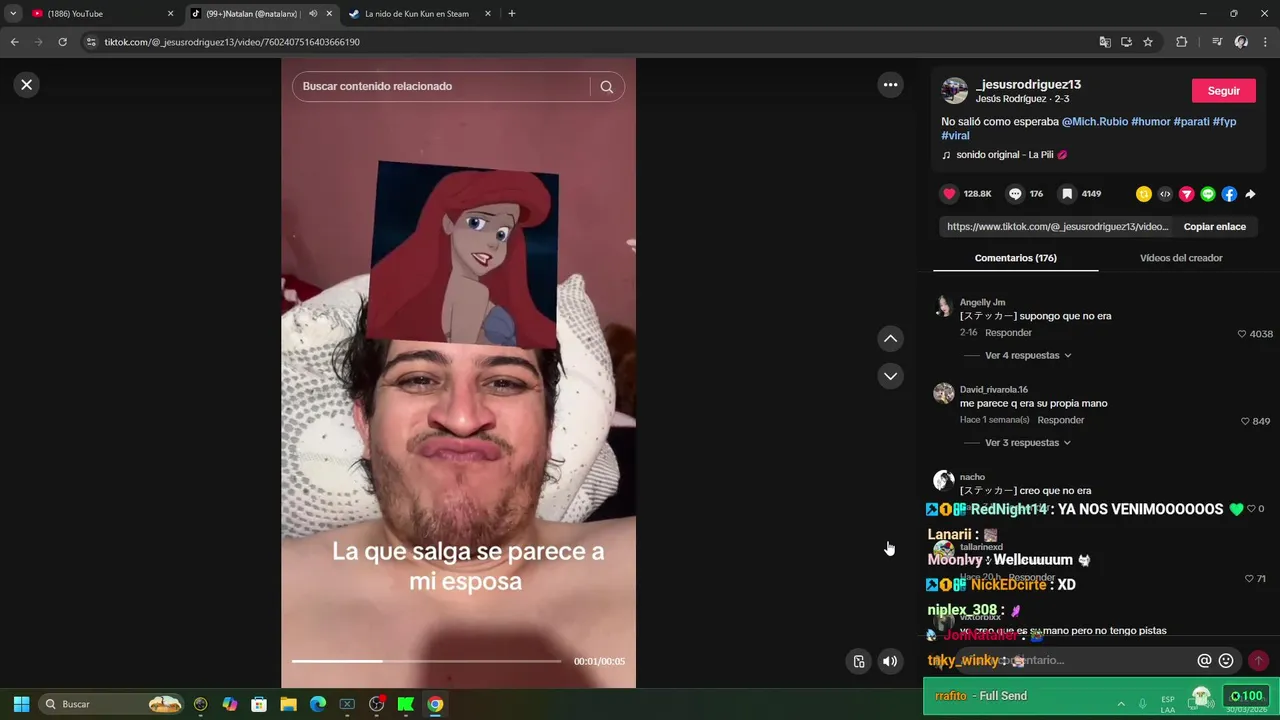This screenshot has height=720, width=1280.
Task: Mute the TikTok tab audio icon
Action: tap(313, 14)
